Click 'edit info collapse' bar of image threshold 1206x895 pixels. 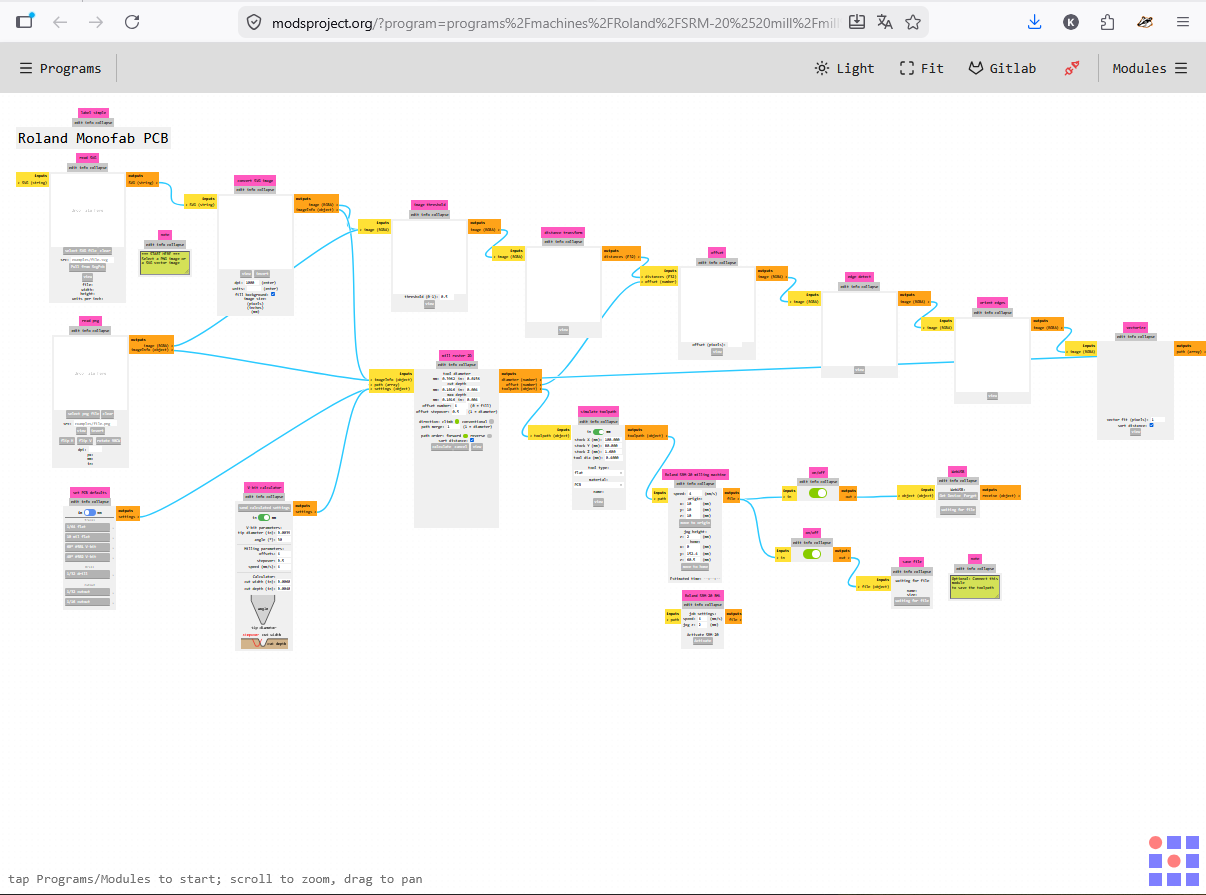tap(430, 214)
